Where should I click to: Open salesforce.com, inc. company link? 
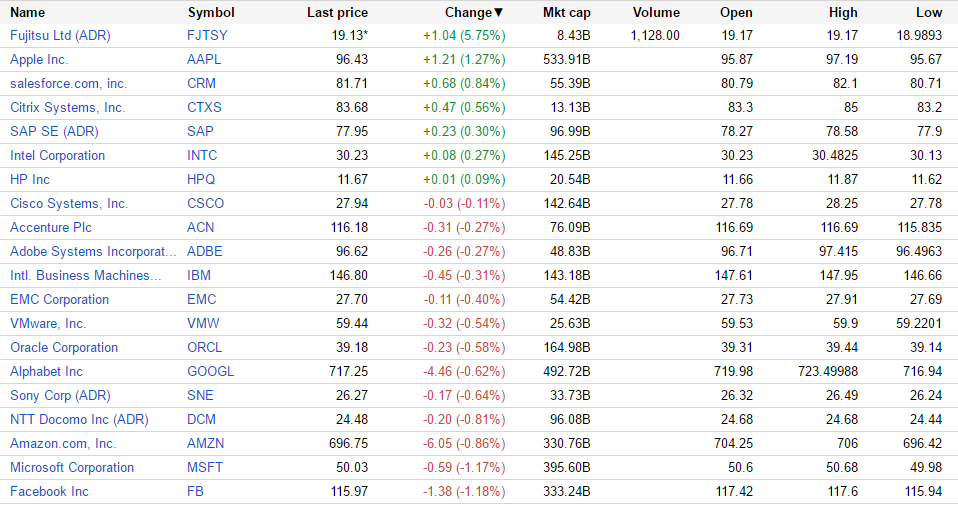click(68, 83)
